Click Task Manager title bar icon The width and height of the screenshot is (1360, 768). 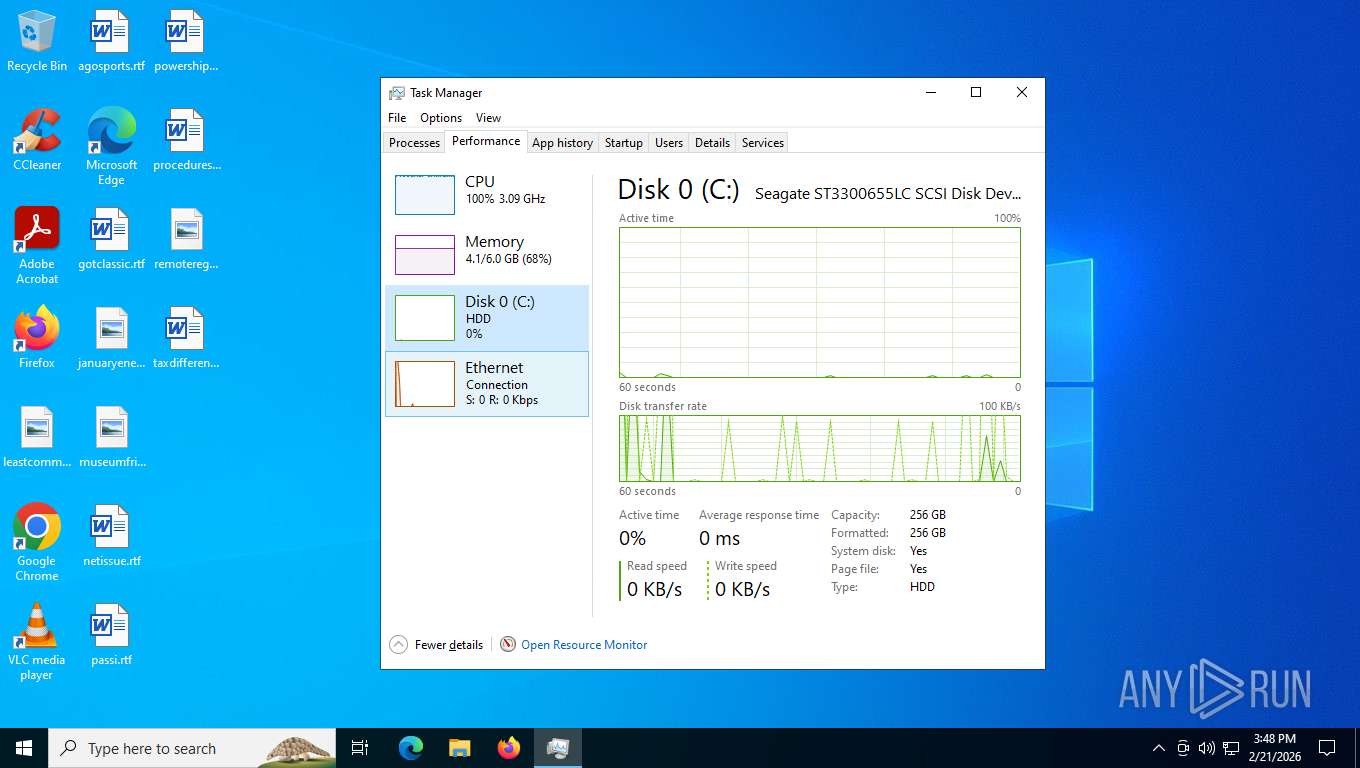(x=397, y=93)
